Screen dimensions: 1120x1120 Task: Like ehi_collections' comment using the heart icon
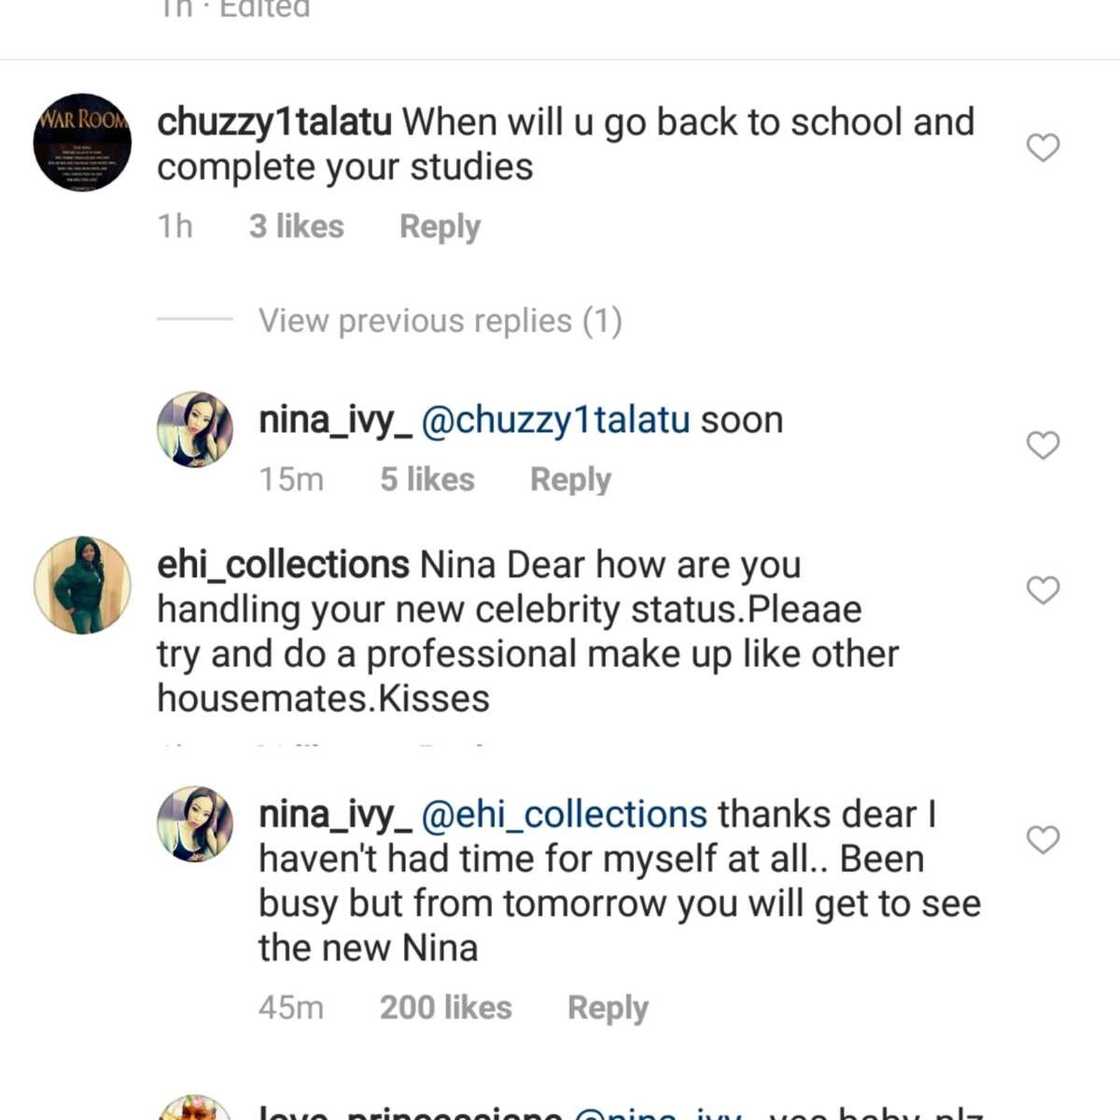pos(1044,590)
